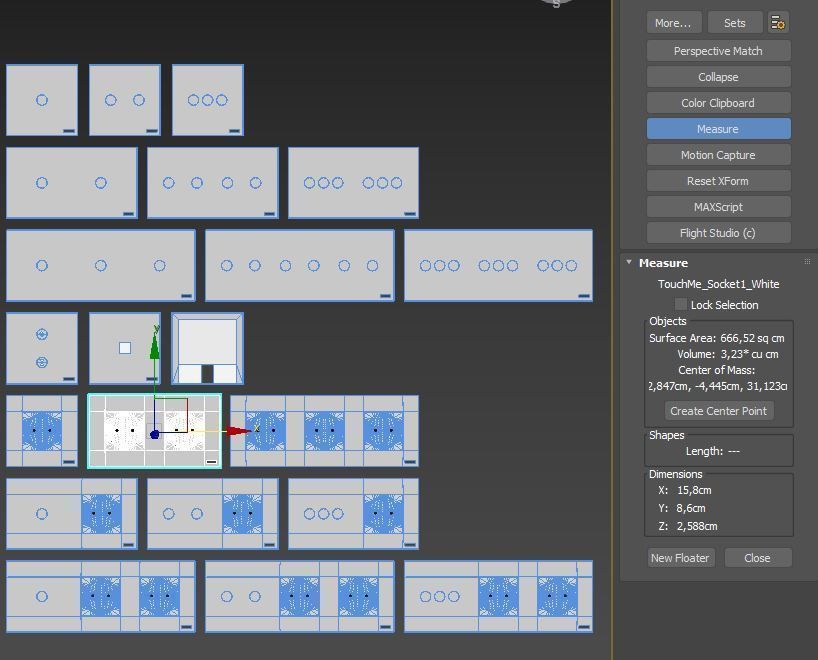Open the MAXScript utility
This screenshot has width=818, height=660.
point(718,207)
